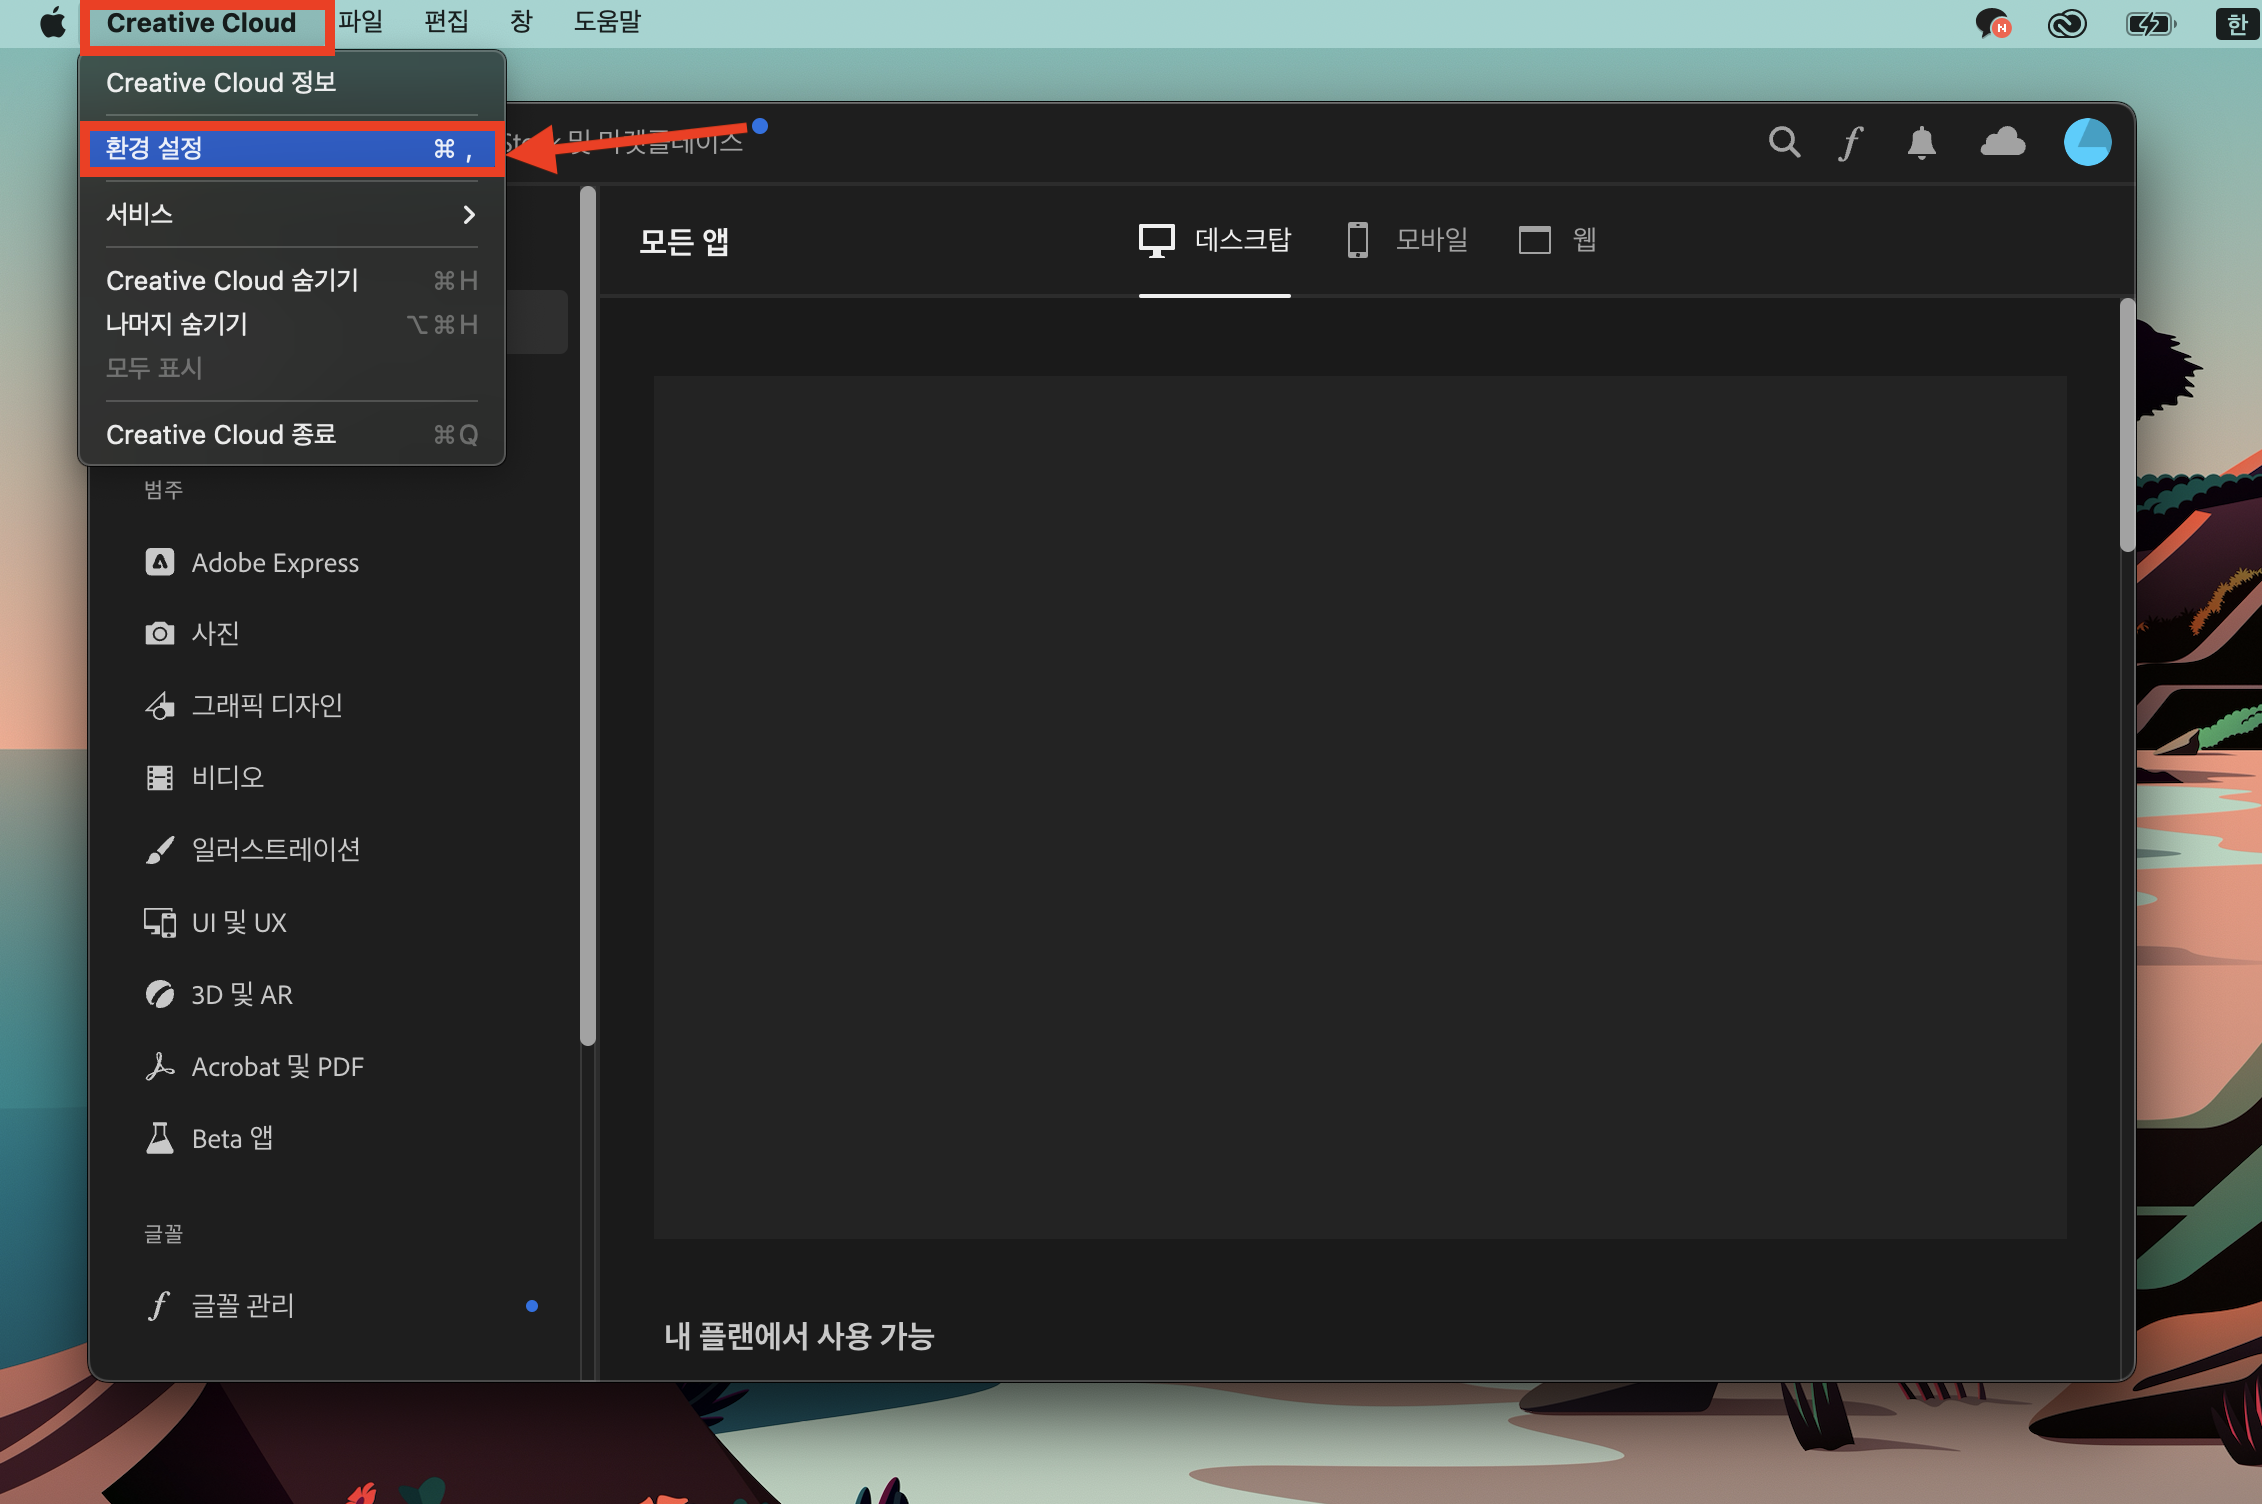The height and width of the screenshot is (1504, 2262).
Task: Switch to the 모바일 tab
Action: tap(1408, 240)
